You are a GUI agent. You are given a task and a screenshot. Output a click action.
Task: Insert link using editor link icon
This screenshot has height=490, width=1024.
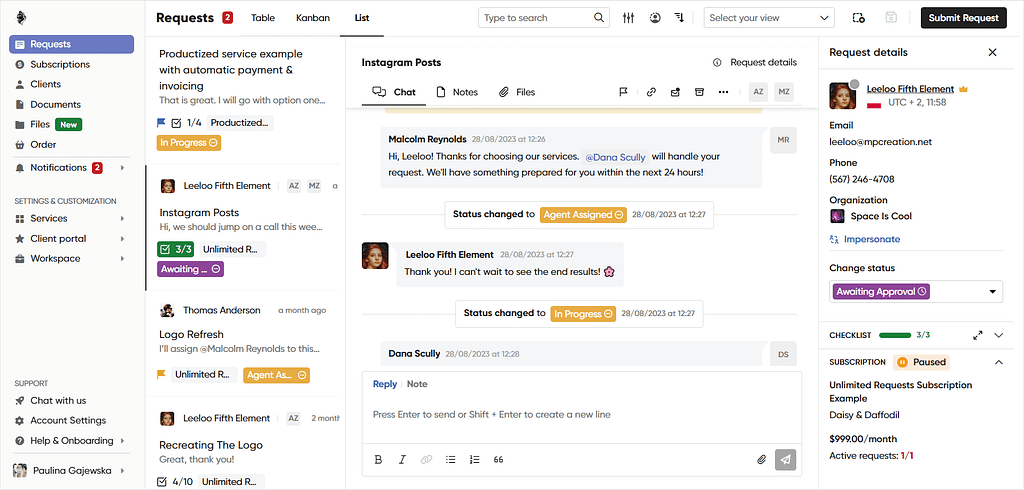pos(426,459)
